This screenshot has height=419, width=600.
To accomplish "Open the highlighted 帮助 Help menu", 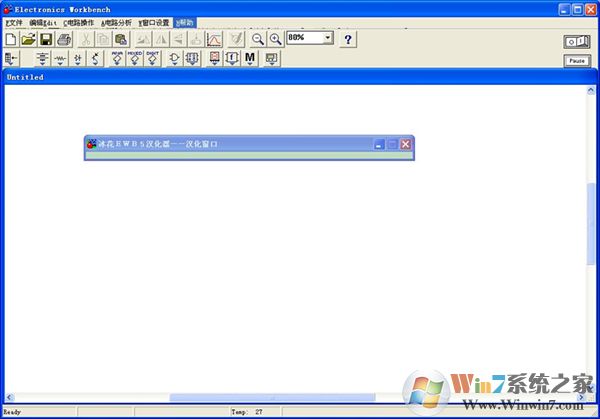I will 185,23.
